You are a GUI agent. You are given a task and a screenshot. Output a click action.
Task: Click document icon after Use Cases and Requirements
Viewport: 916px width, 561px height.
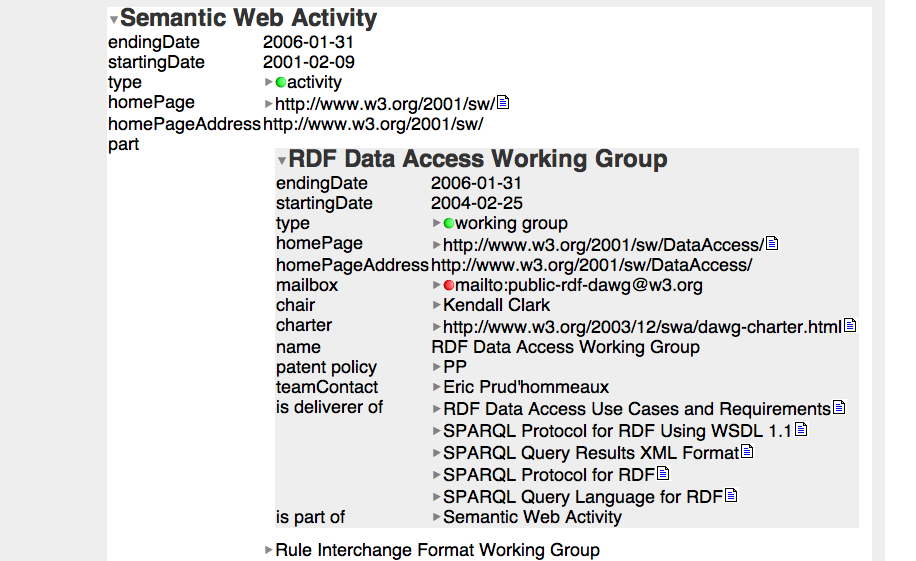coord(839,408)
